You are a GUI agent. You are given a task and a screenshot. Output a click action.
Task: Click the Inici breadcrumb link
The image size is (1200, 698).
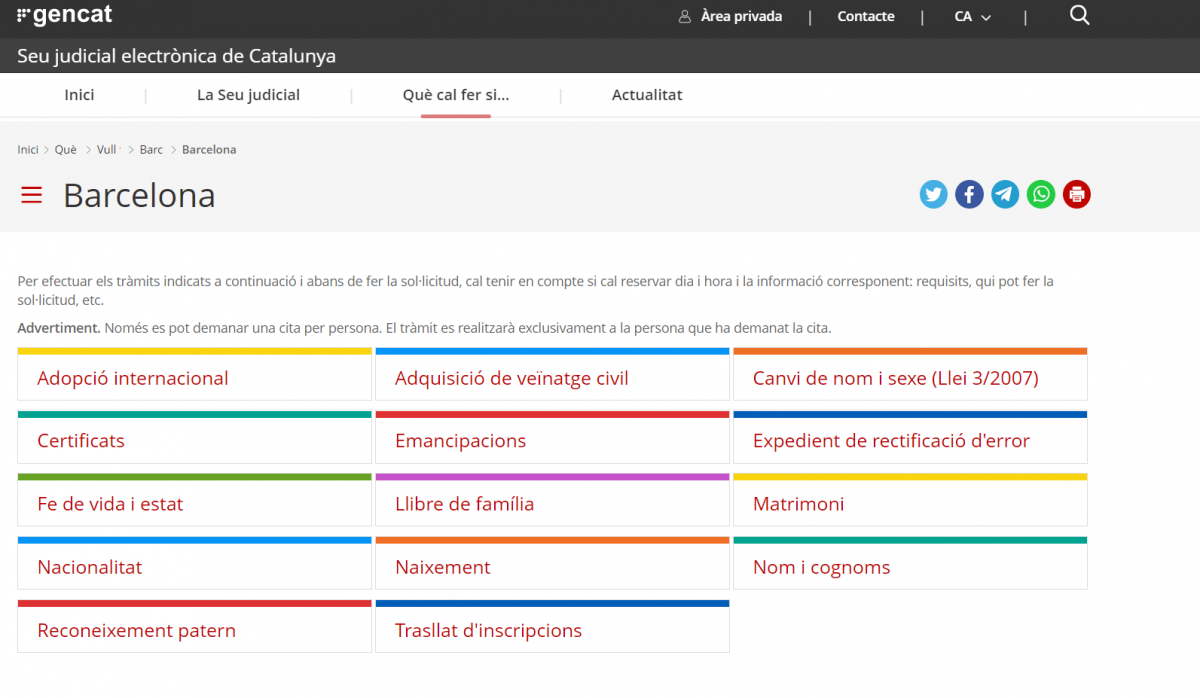(28, 150)
